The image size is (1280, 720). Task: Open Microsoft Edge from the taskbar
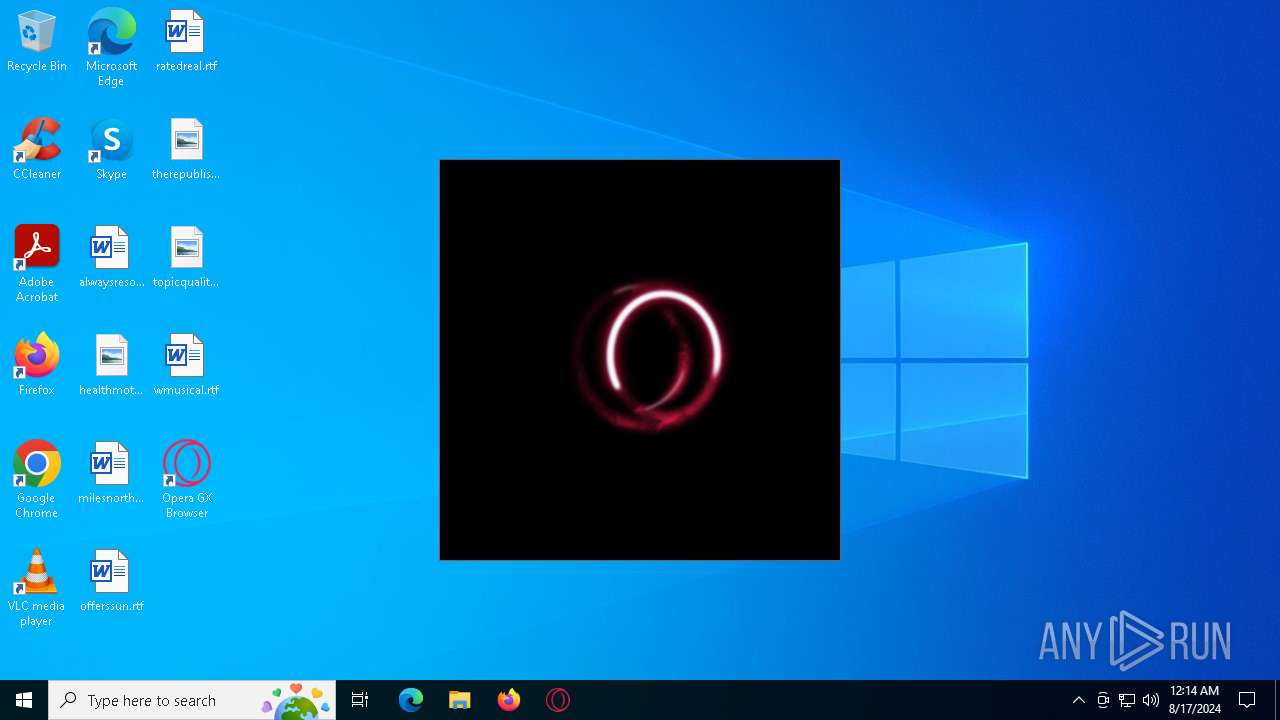411,700
